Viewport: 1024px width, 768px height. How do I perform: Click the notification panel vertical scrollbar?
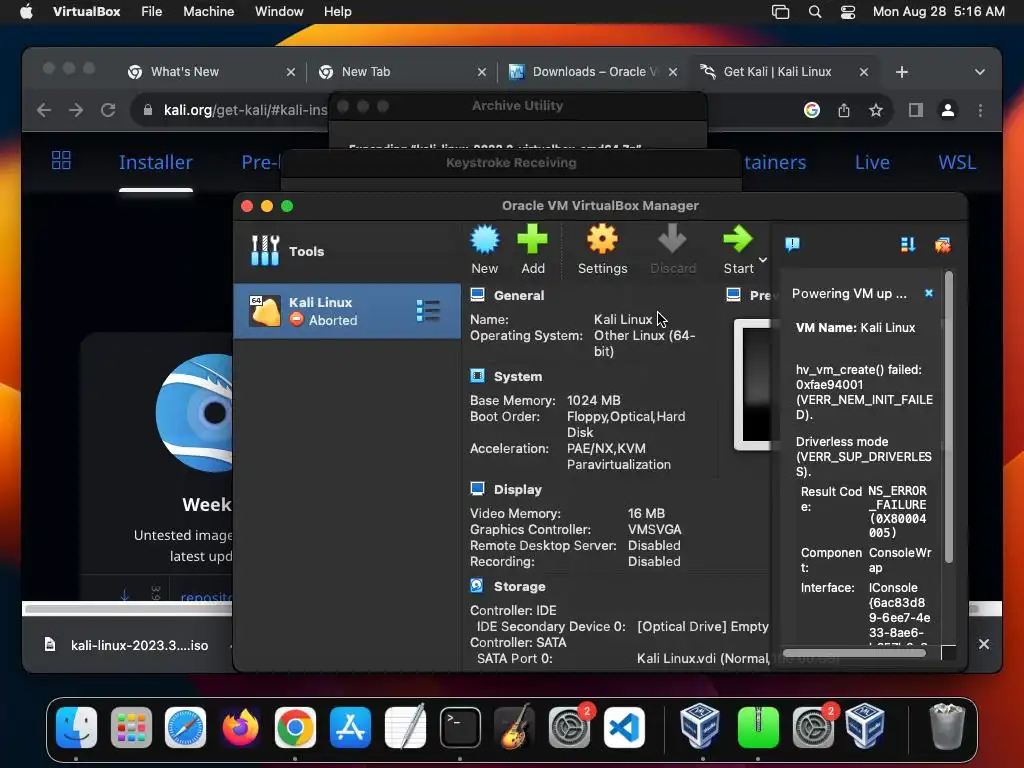(x=949, y=418)
